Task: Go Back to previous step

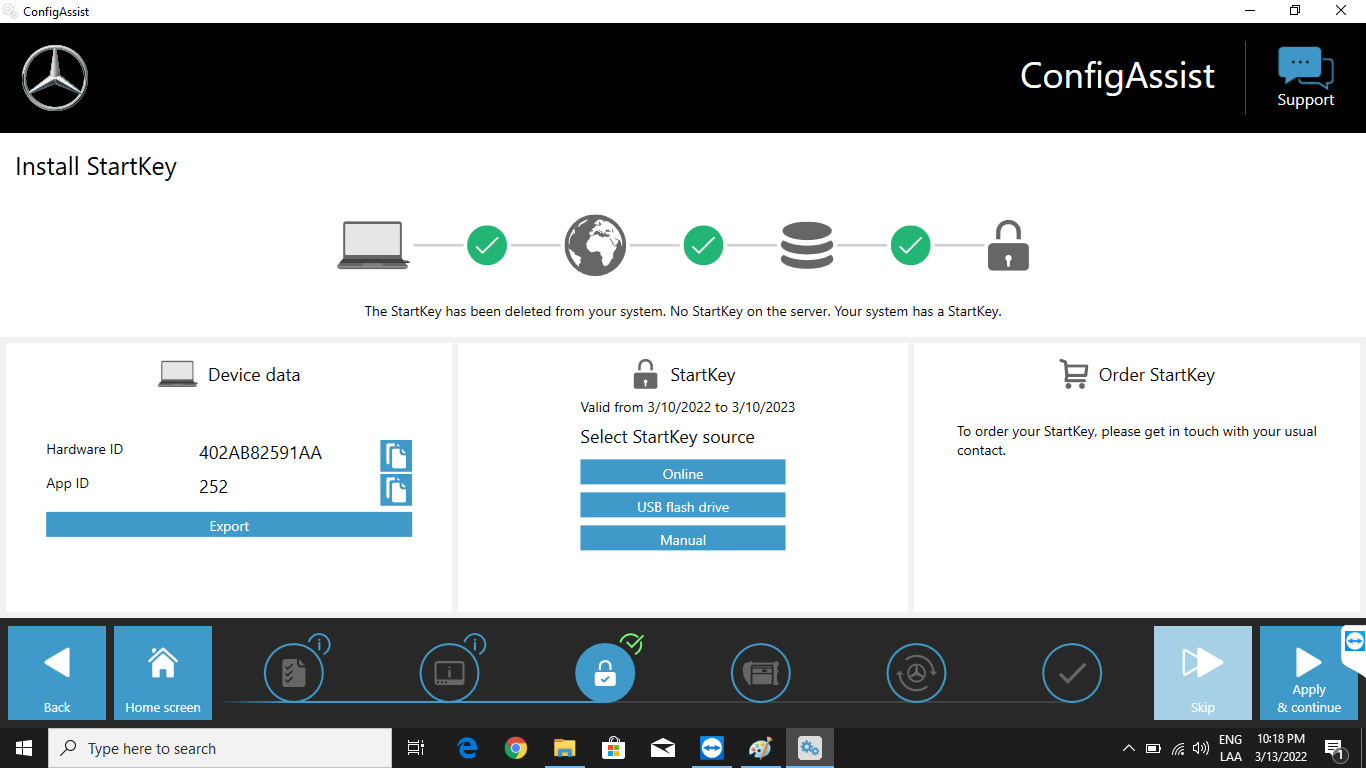Action: [x=57, y=672]
